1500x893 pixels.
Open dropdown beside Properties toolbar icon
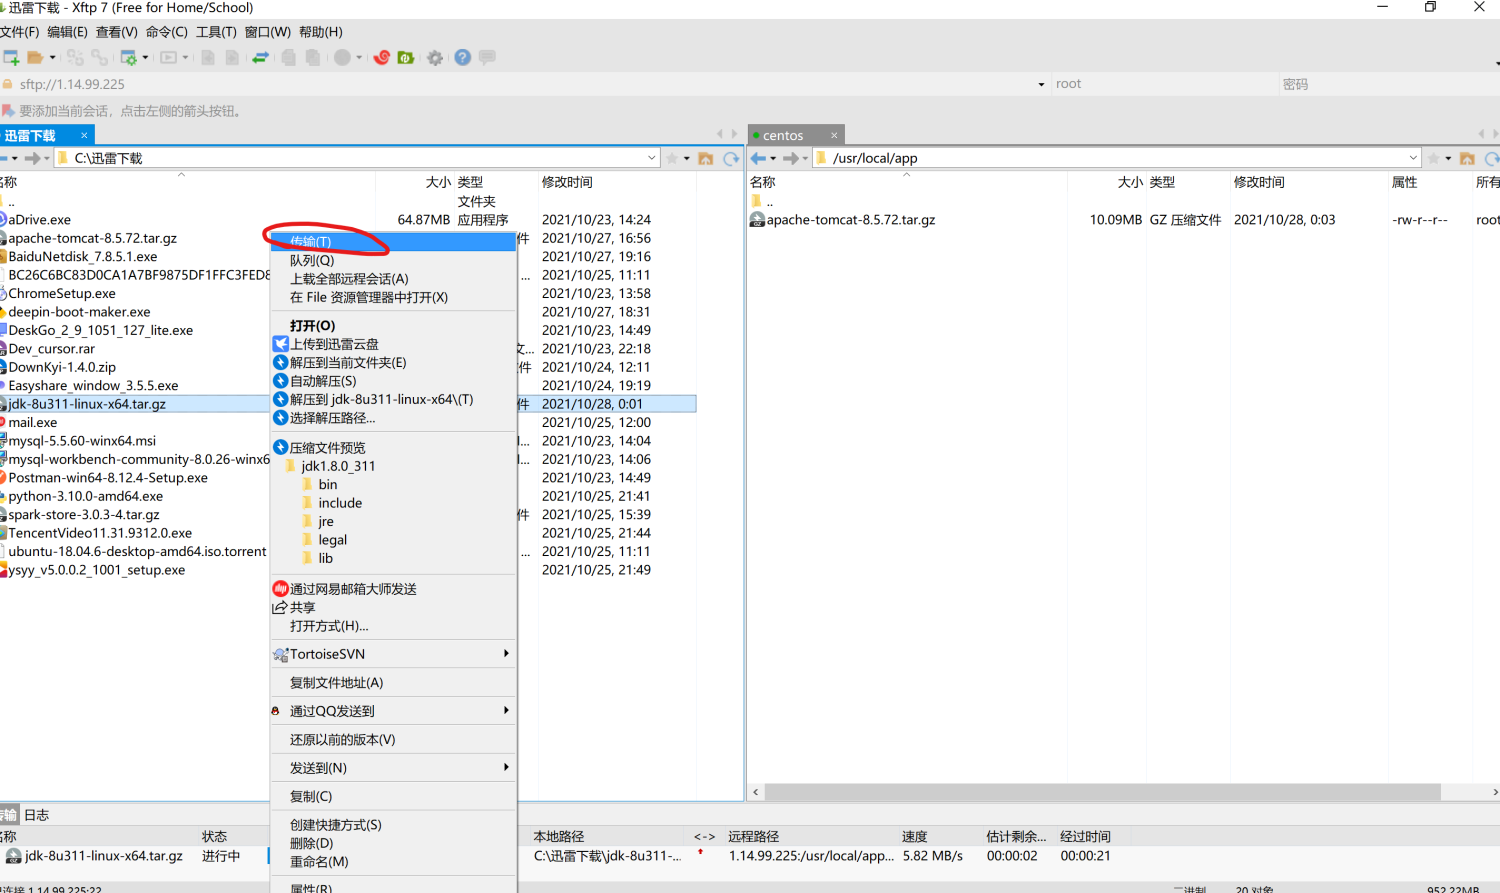tap(145, 58)
